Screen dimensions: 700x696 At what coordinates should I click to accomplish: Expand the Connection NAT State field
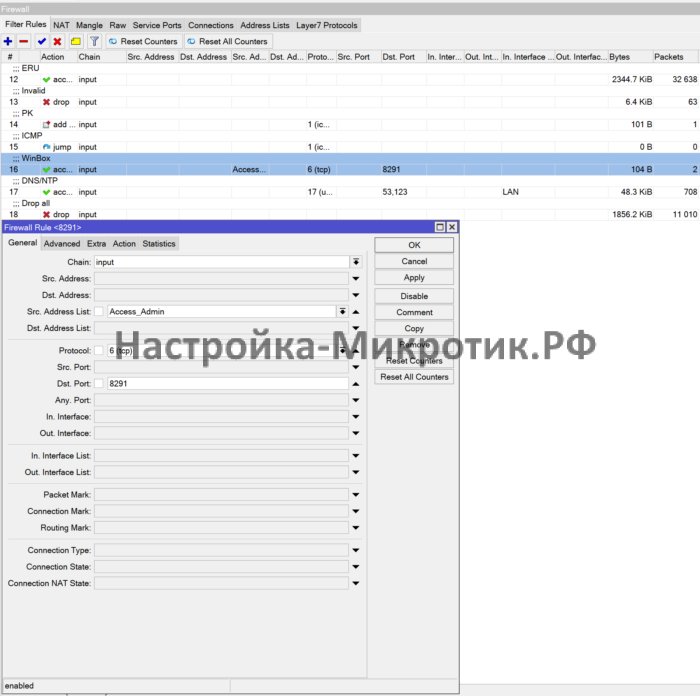(356, 583)
